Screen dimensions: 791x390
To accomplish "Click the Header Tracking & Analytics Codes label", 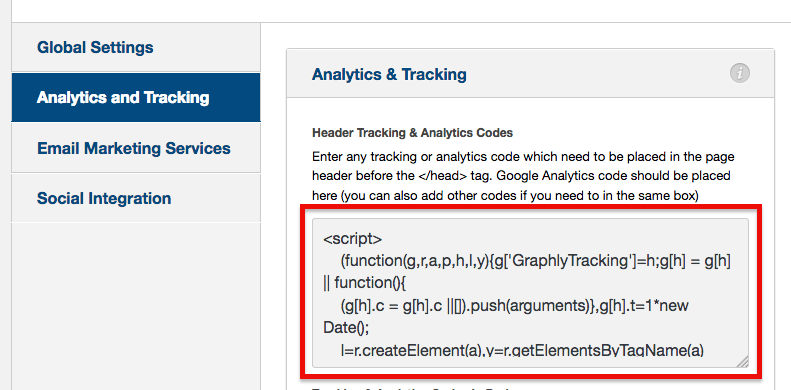I will click(413, 133).
